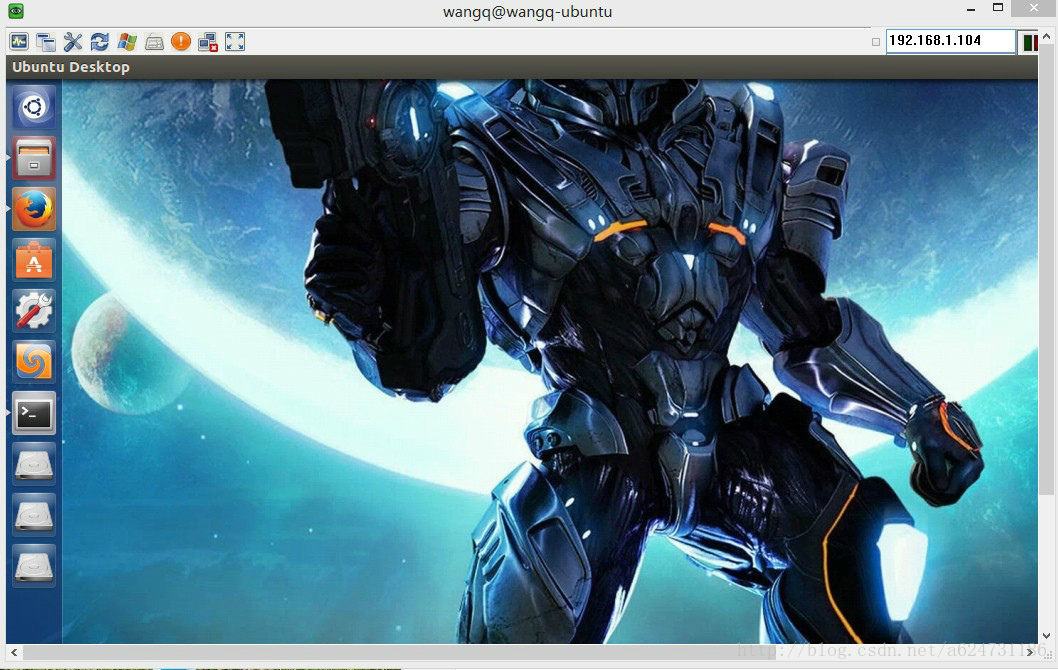Open the Ubuntu Dash launcher

(34, 107)
